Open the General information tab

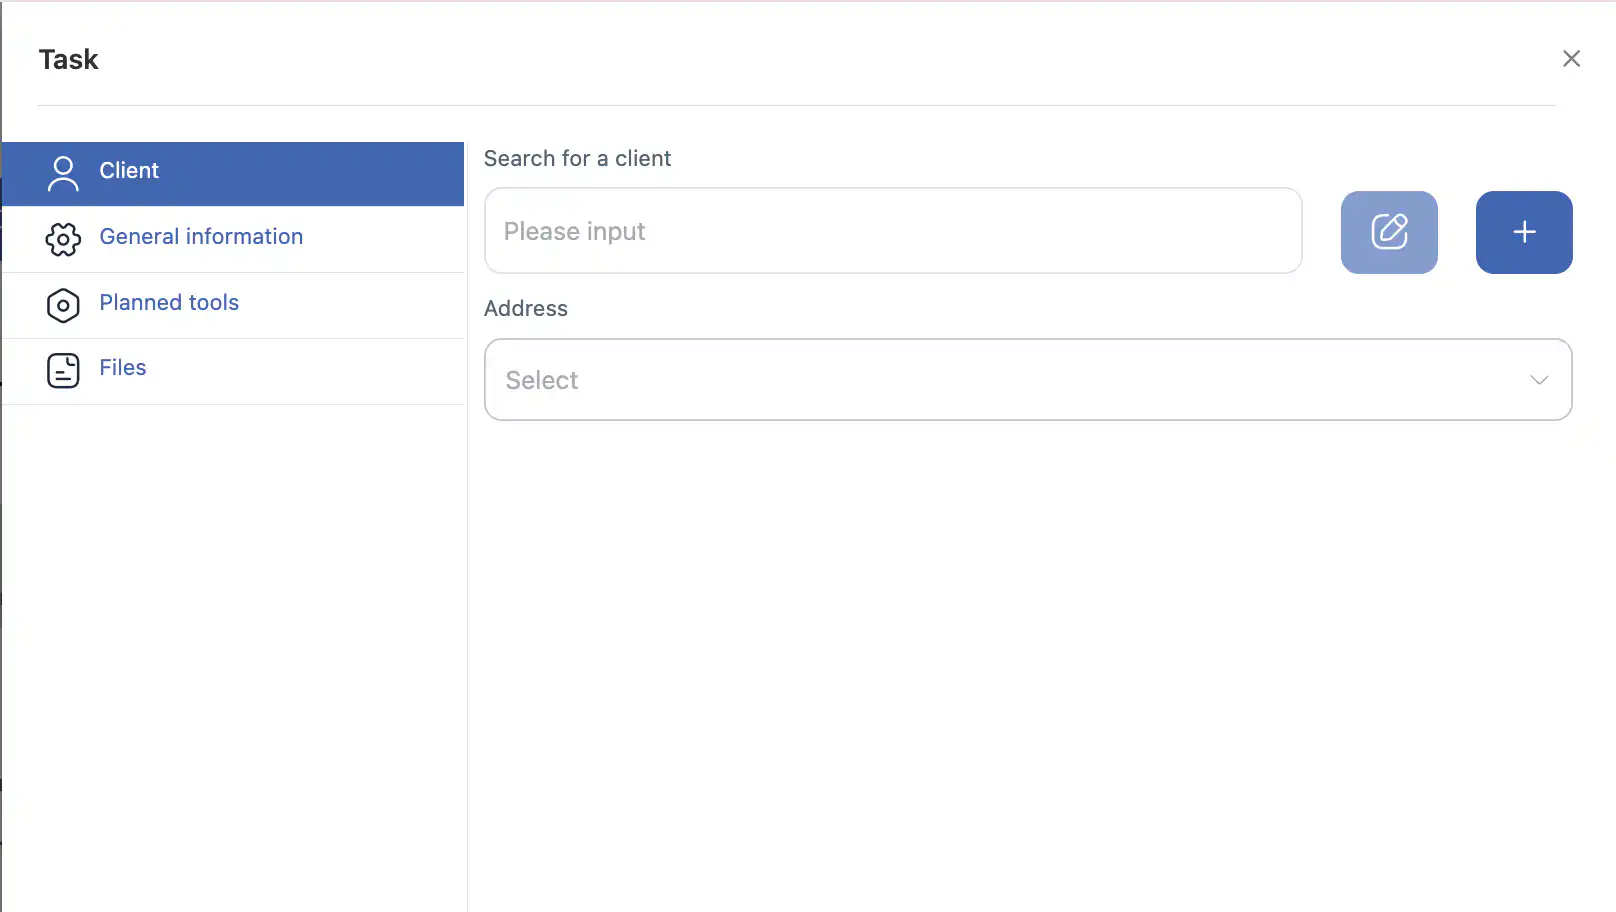[201, 237]
